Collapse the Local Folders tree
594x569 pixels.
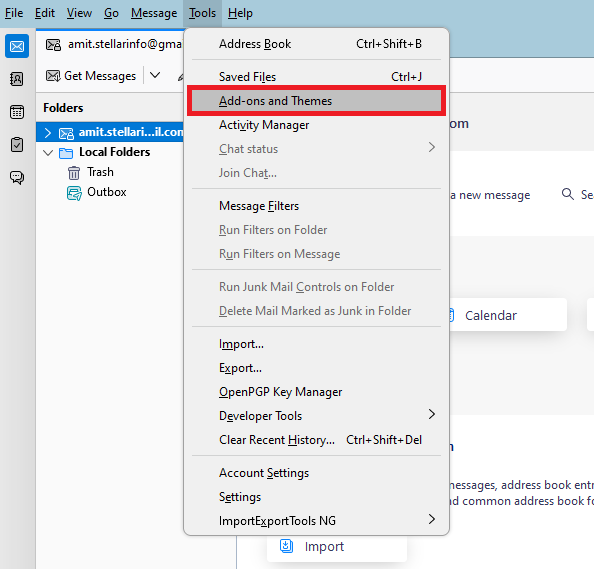tap(48, 153)
